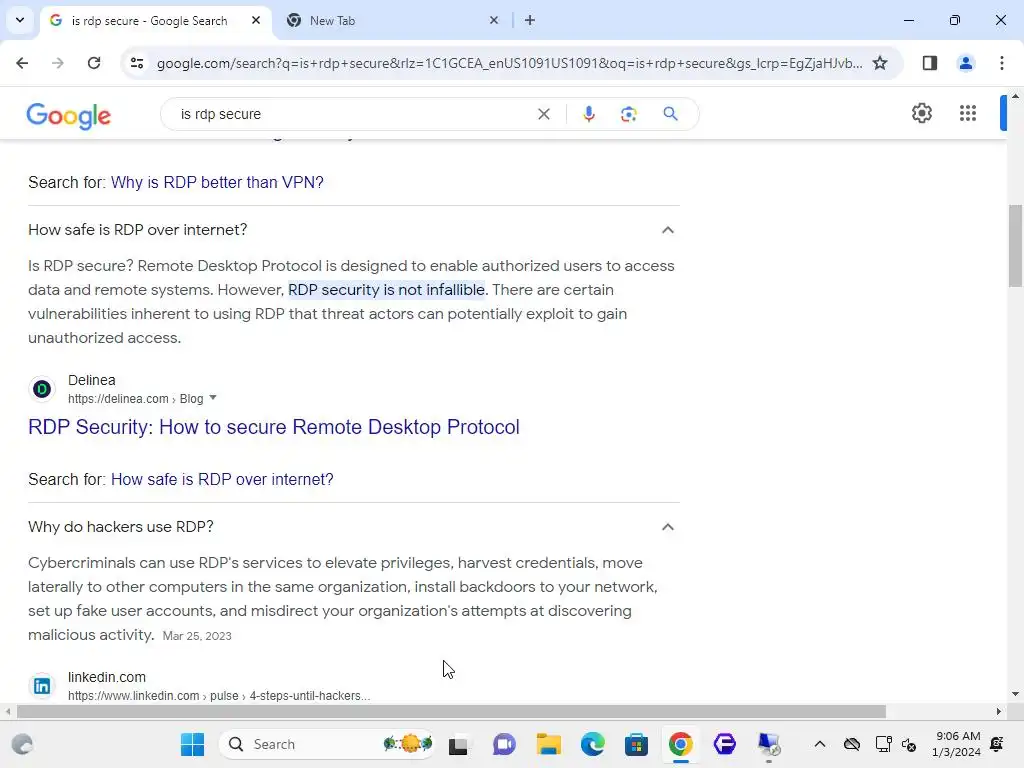Open the Teams chat taskbar icon
Screen dimensions: 1024x768
coord(504,744)
